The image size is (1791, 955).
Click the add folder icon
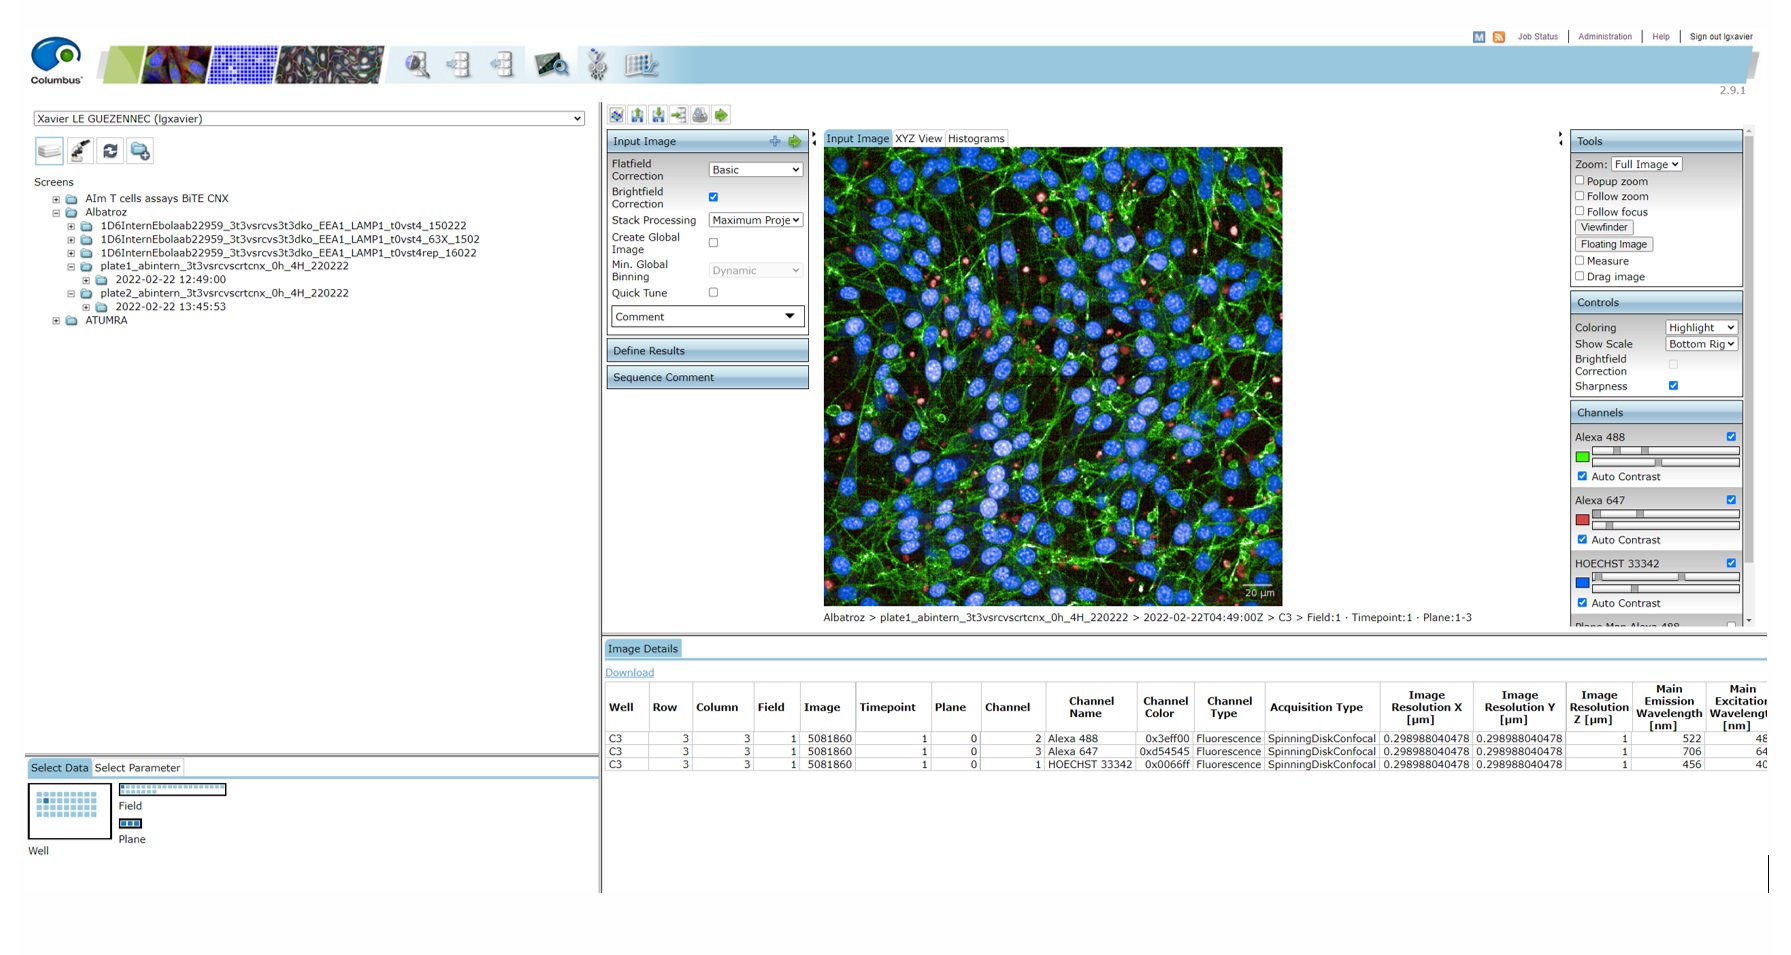[140, 151]
